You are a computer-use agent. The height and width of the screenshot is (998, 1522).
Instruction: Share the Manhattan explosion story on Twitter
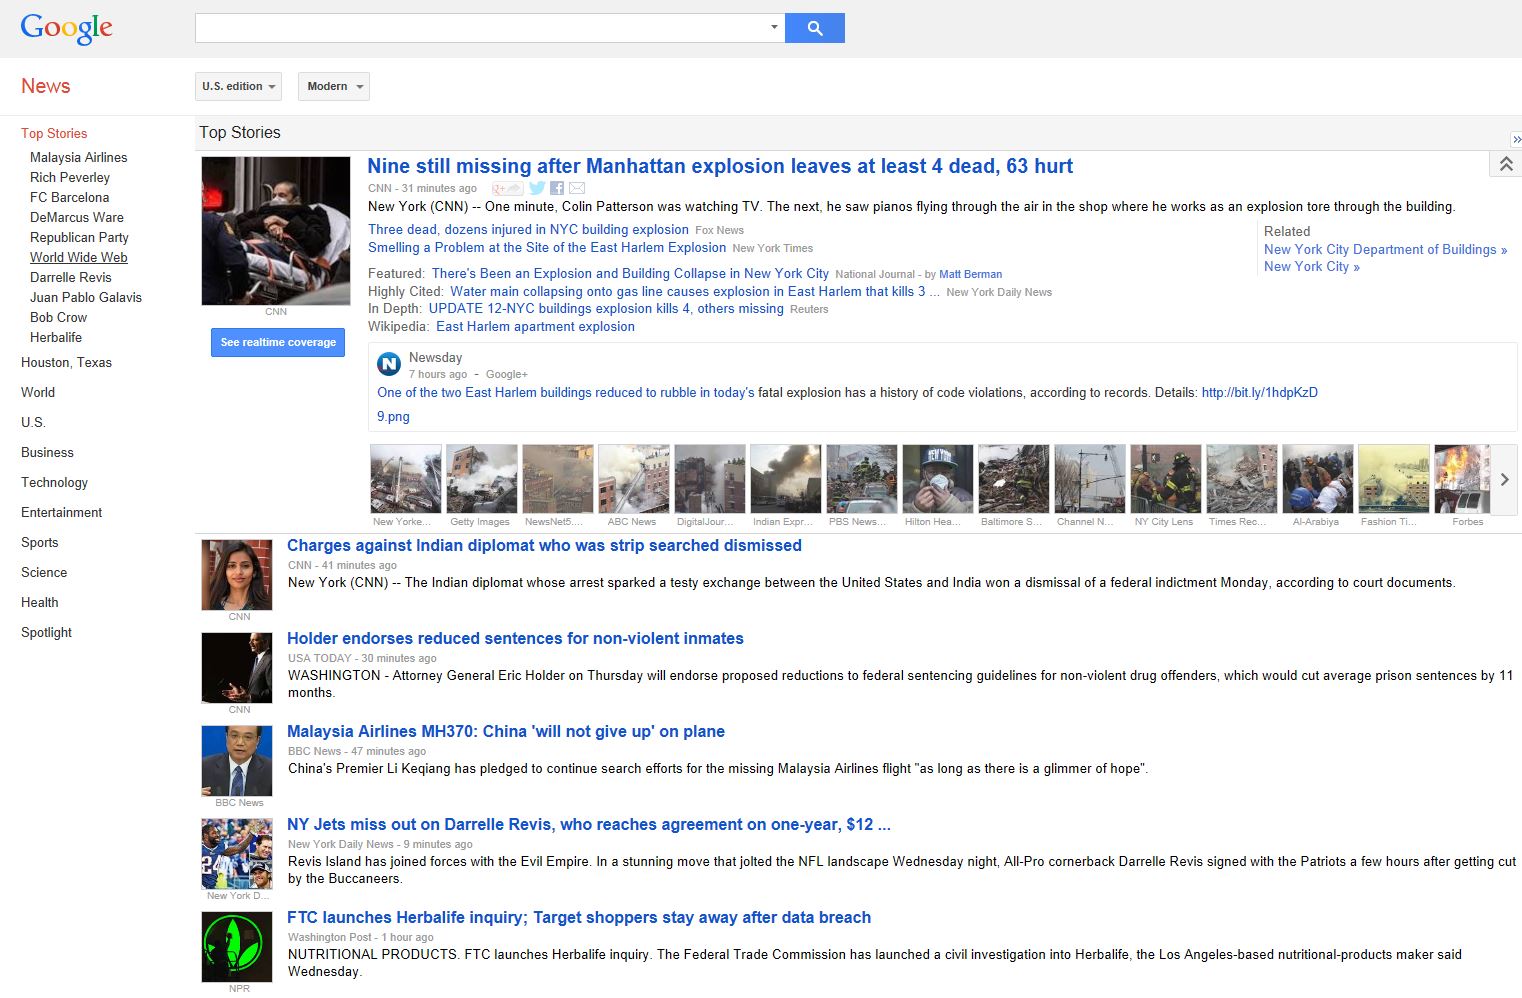pos(537,188)
